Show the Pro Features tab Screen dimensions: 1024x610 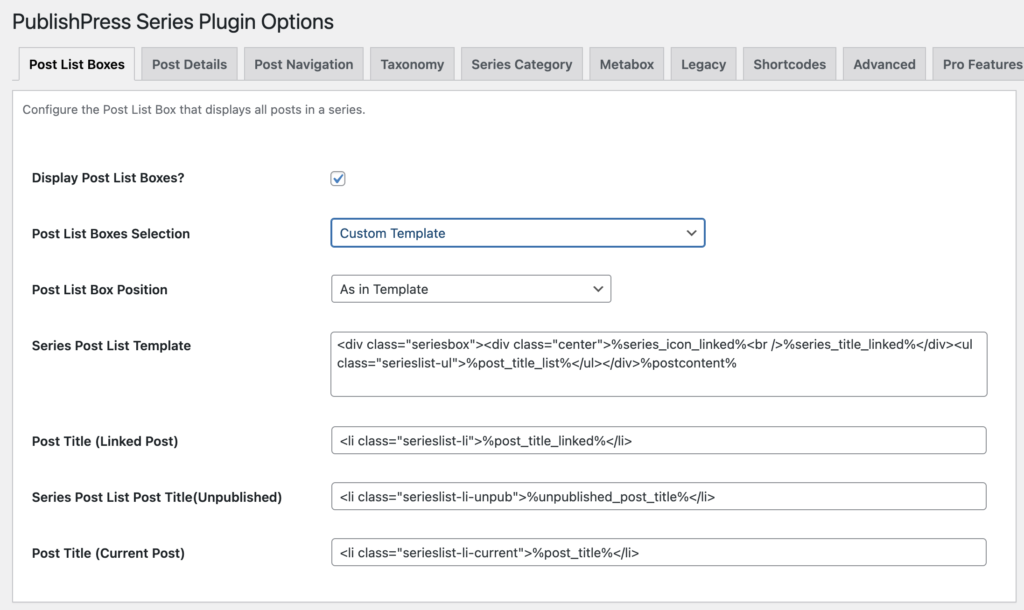[980, 64]
